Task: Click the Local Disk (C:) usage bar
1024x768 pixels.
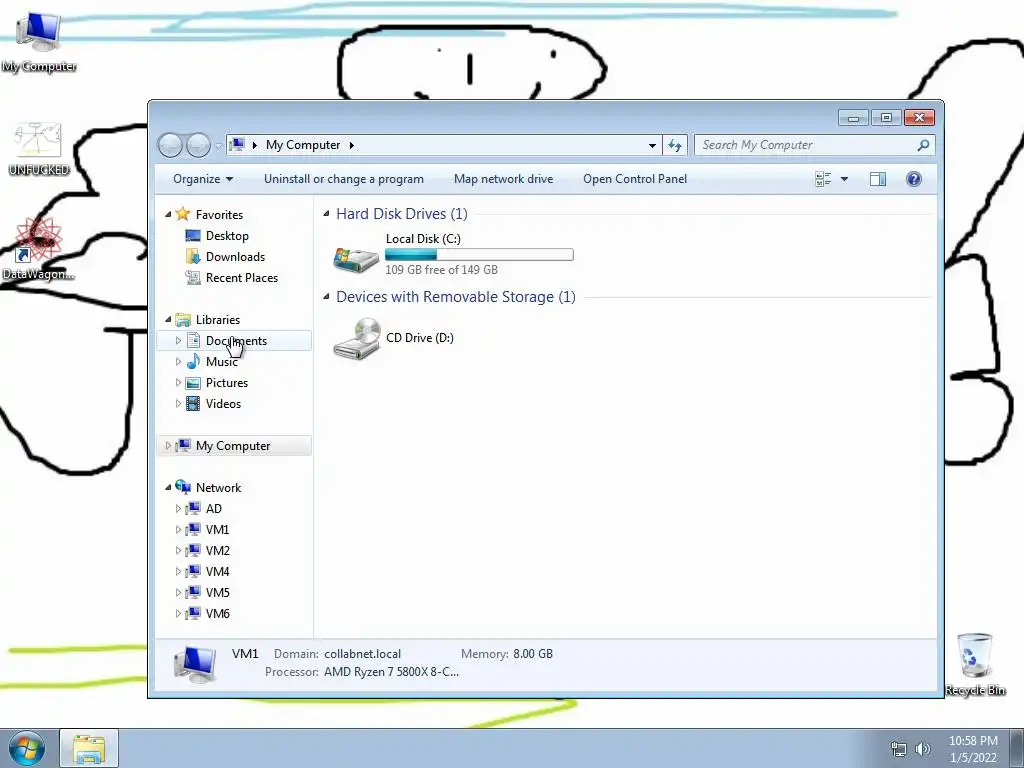Action: pos(479,255)
